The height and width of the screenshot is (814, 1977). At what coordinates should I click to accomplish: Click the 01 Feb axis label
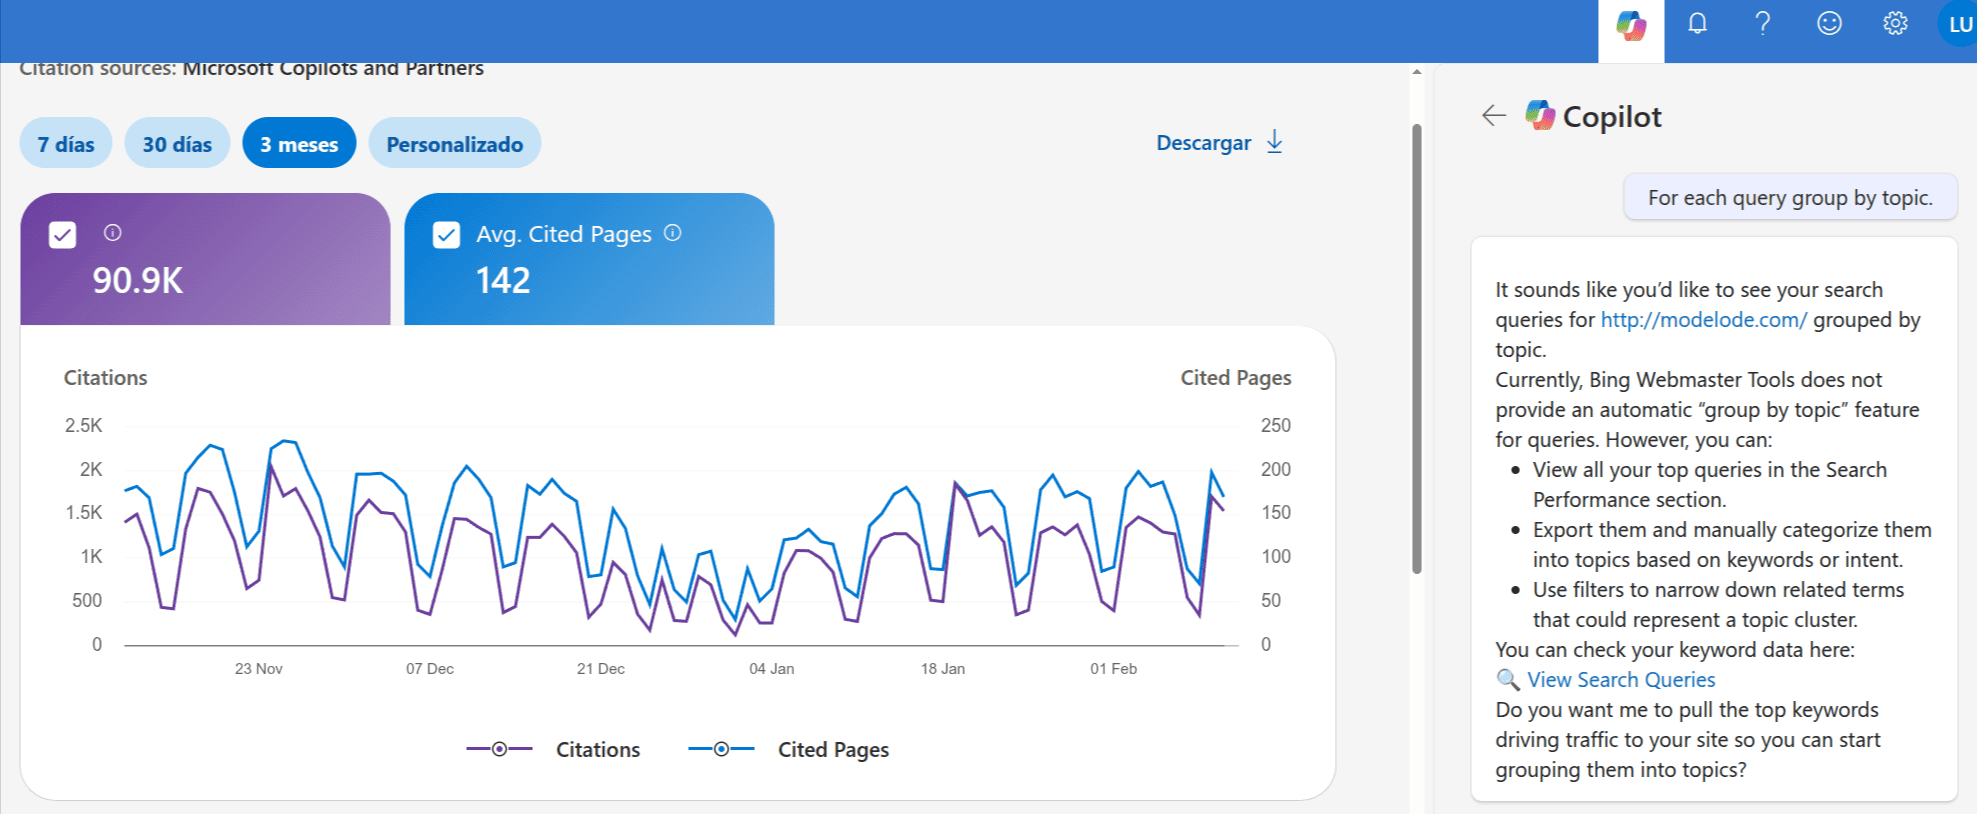1114,669
